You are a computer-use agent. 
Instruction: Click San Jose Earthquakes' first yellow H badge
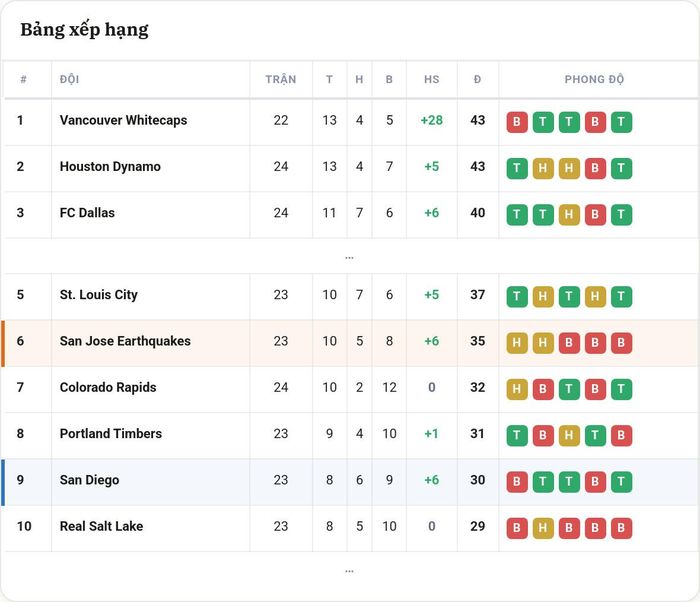517,343
